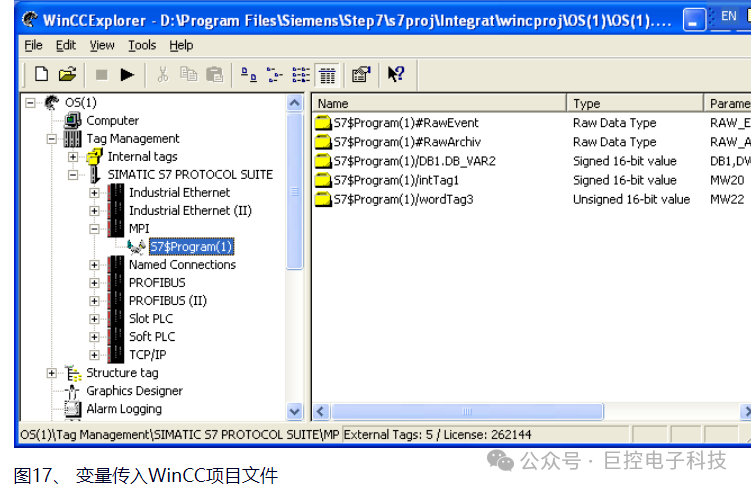Select tag S7$Program(1)/intTag1 name
This screenshot has width=751, height=491.
click(x=396, y=181)
